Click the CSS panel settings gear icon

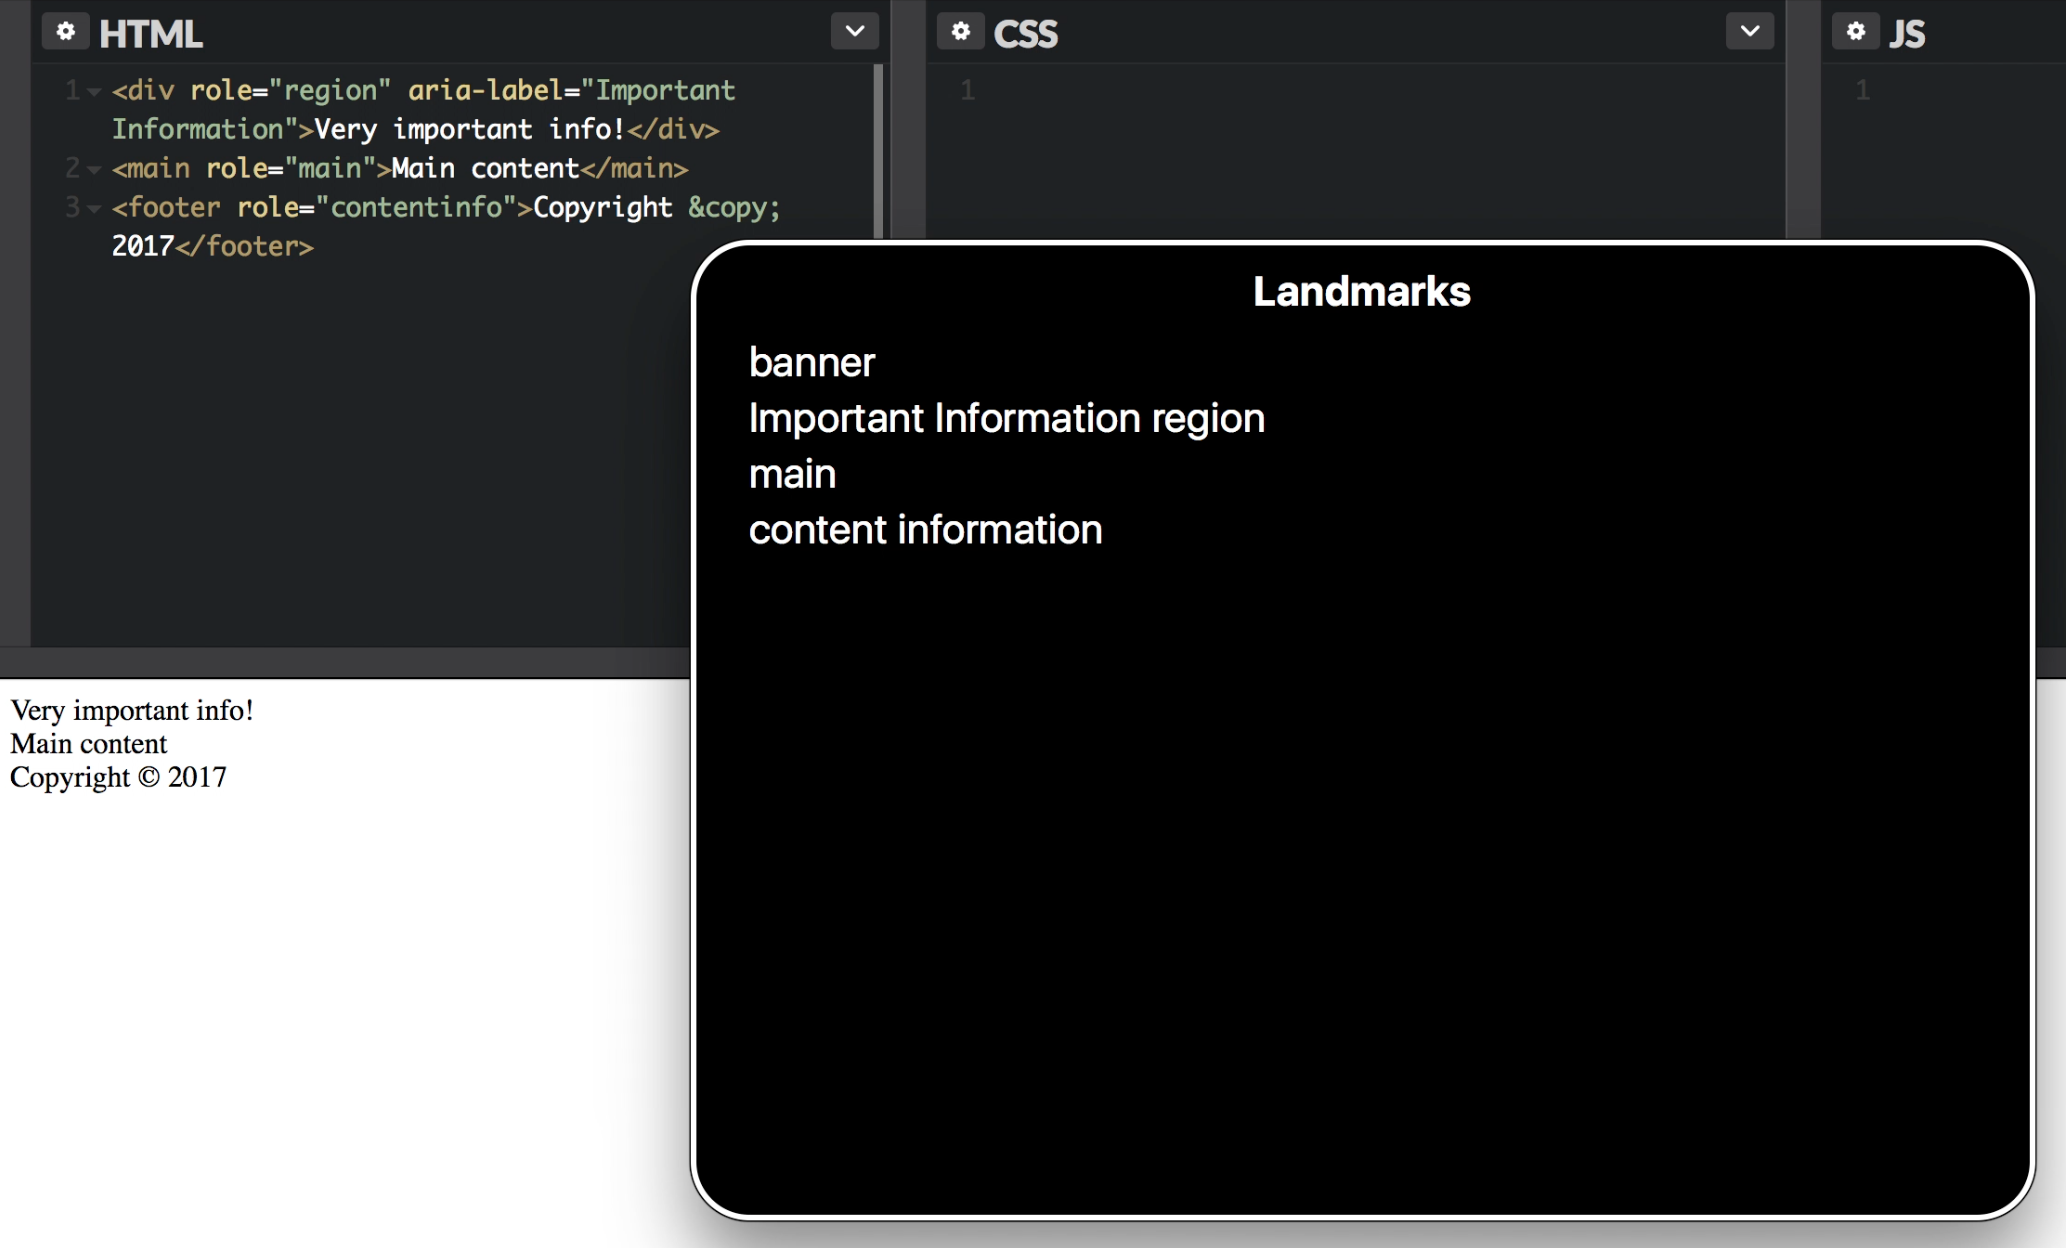click(956, 32)
